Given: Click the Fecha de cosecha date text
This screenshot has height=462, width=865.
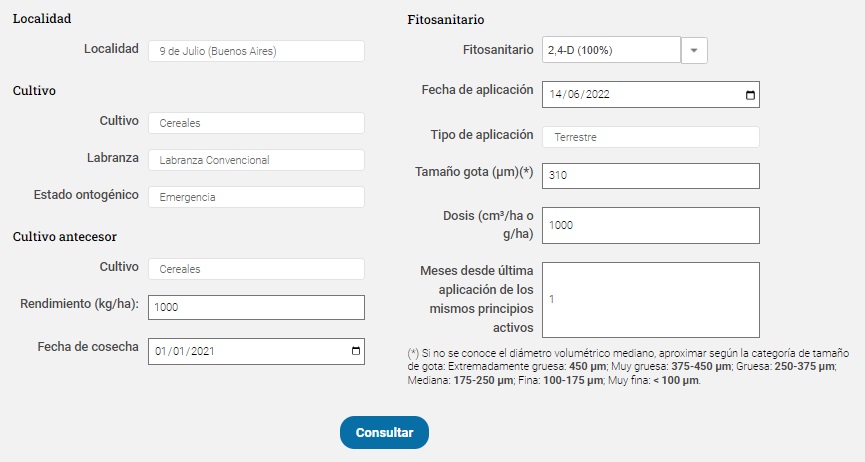Looking at the screenshot, I should tap(185, 351).
